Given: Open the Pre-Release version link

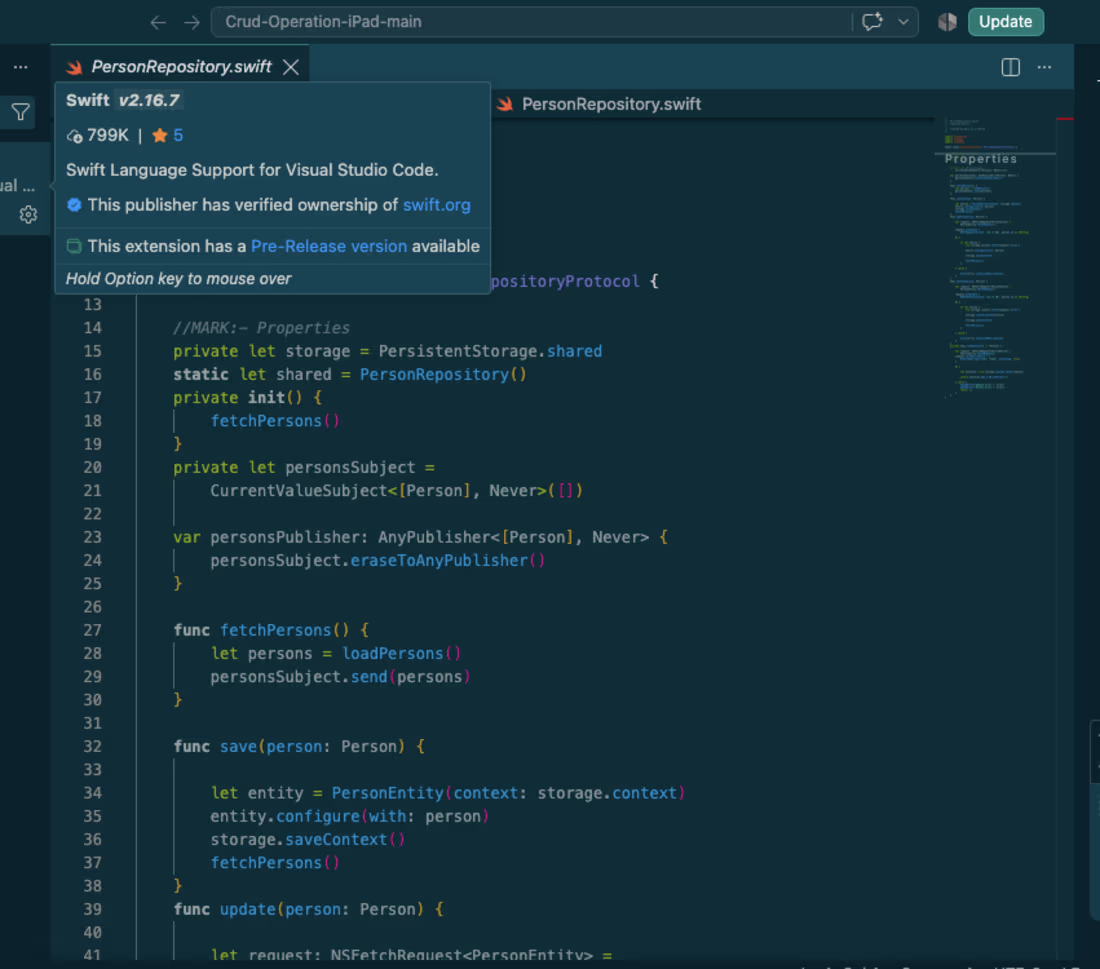Looking at the screenshot, I should point(328,246).
